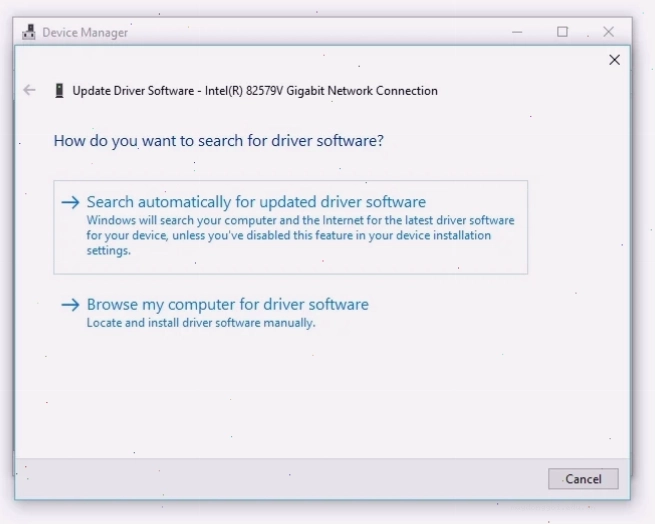Close the Device Manager window

coord(608,32)
